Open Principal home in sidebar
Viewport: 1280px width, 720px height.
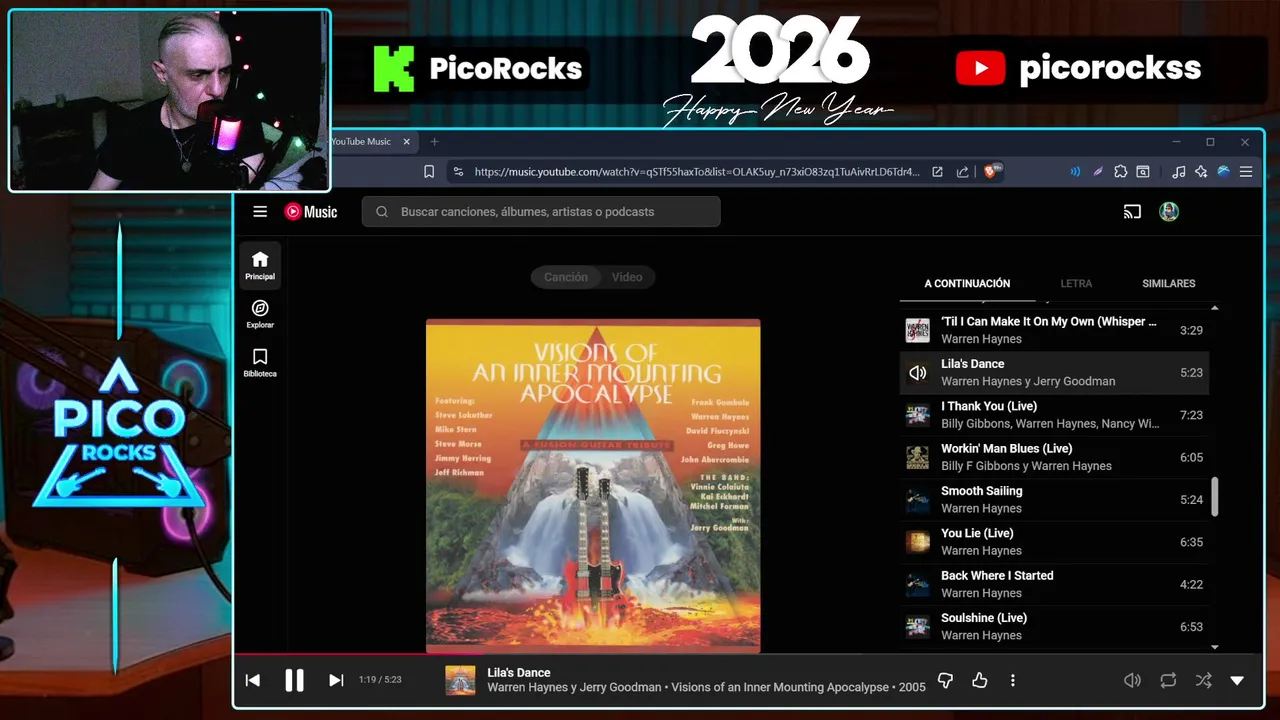click(x=260, y=265)
